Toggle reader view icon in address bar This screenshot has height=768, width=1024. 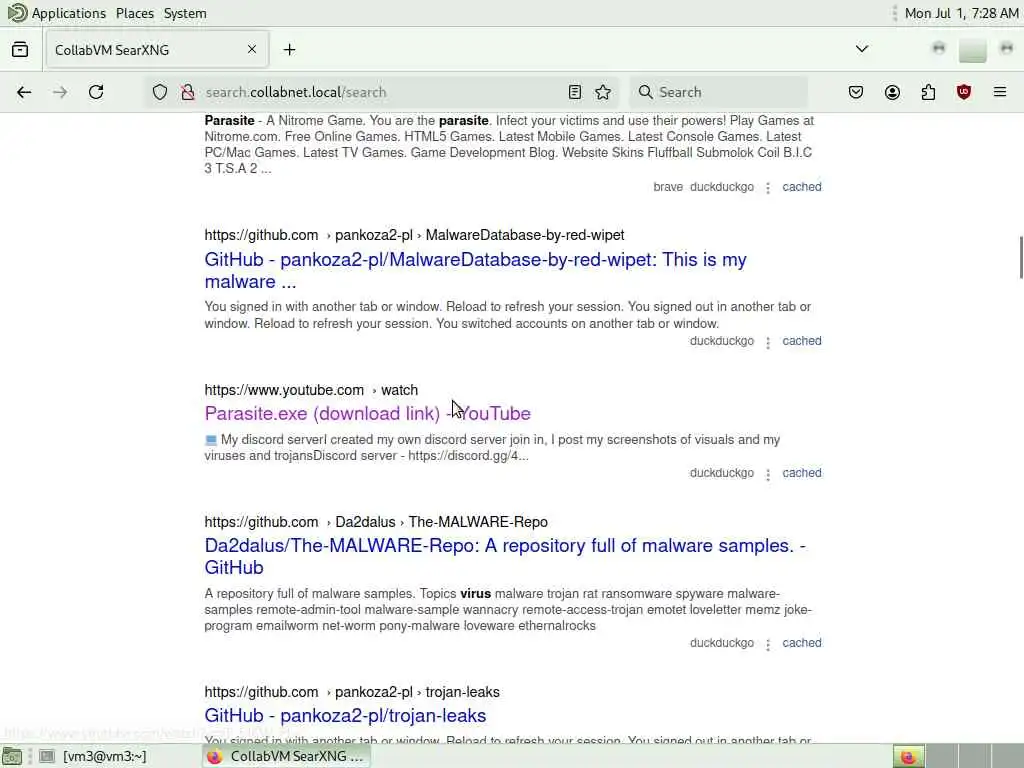click(575, 92)
